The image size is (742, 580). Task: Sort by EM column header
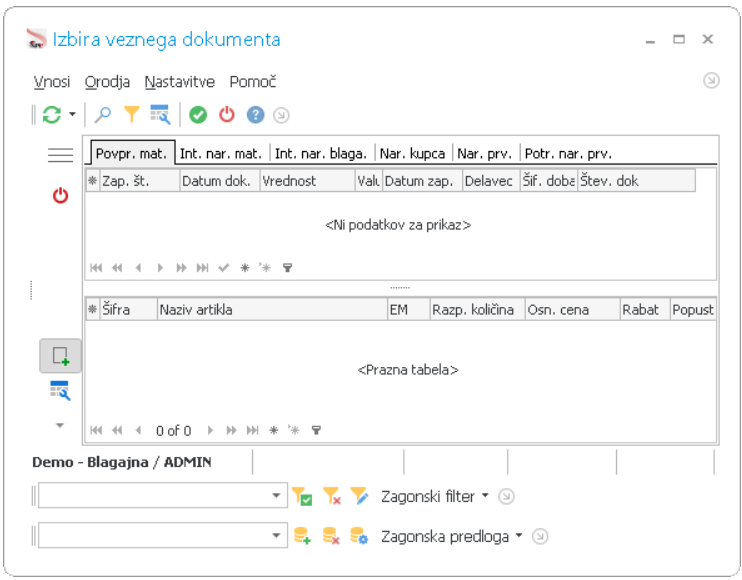pos(408,309)
